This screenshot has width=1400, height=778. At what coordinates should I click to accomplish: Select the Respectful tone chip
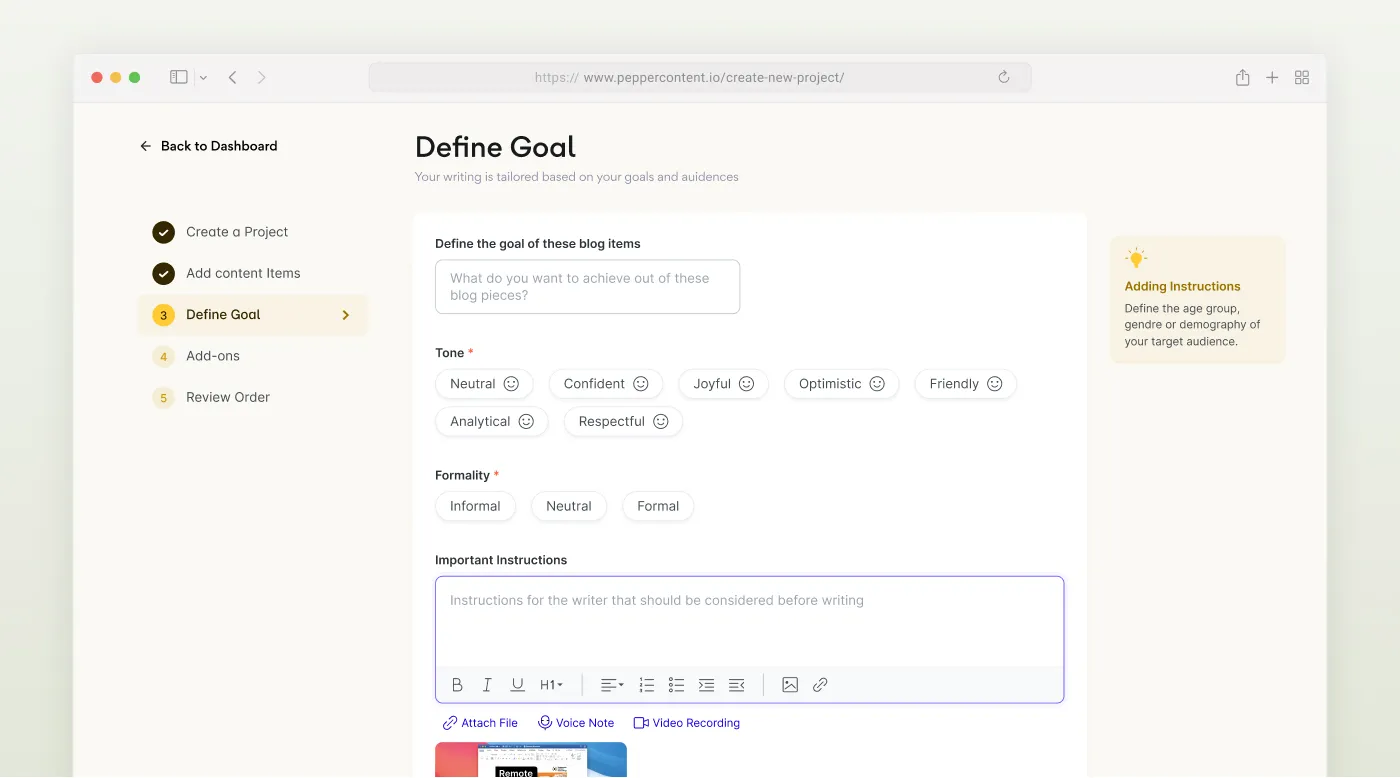[623, 422]
